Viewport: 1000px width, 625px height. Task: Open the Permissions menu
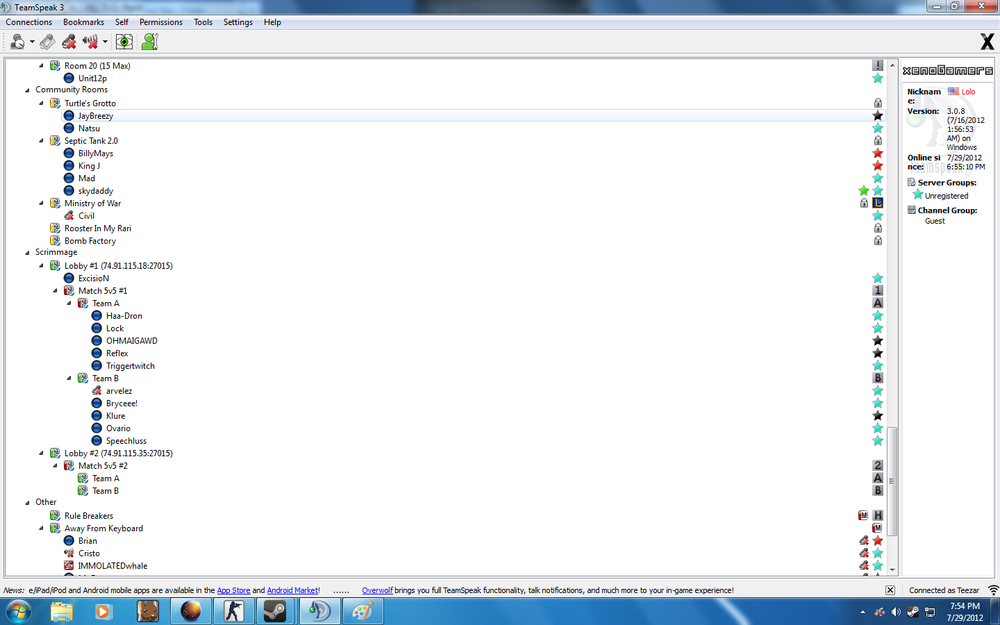click(161, 22)
